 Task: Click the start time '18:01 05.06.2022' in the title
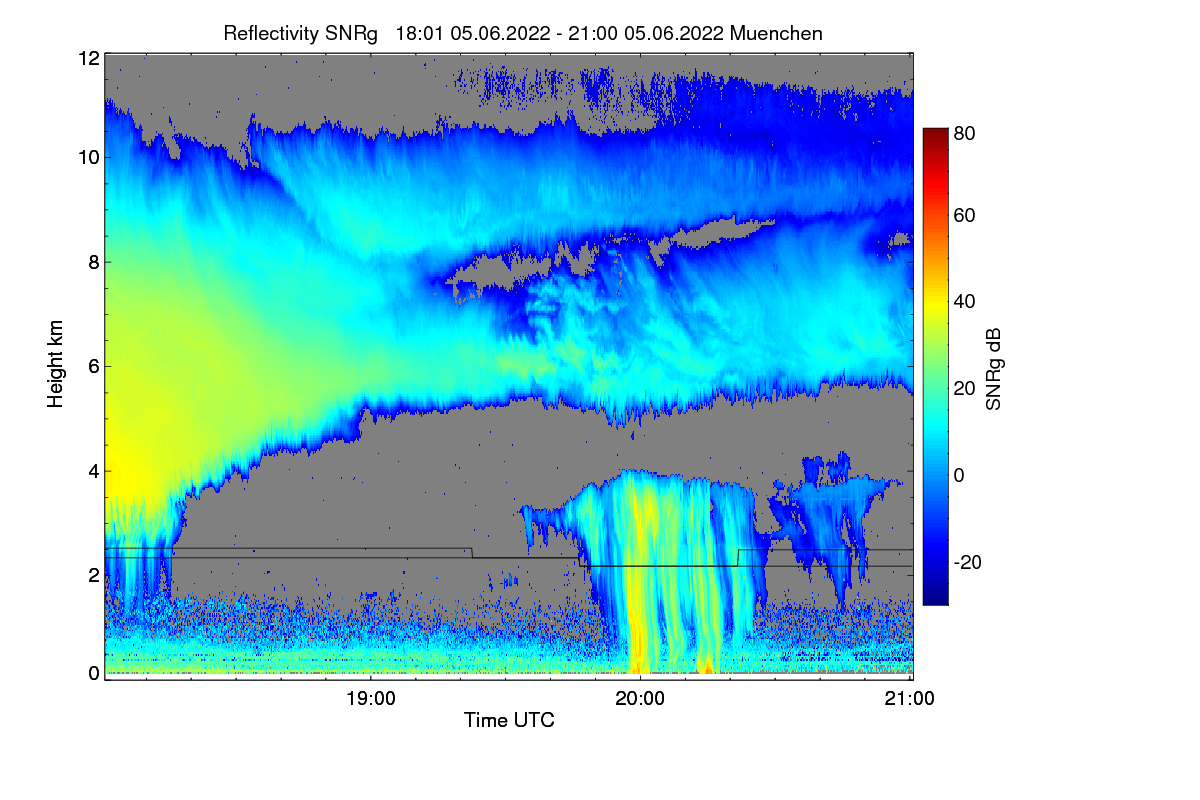[472, 33]
